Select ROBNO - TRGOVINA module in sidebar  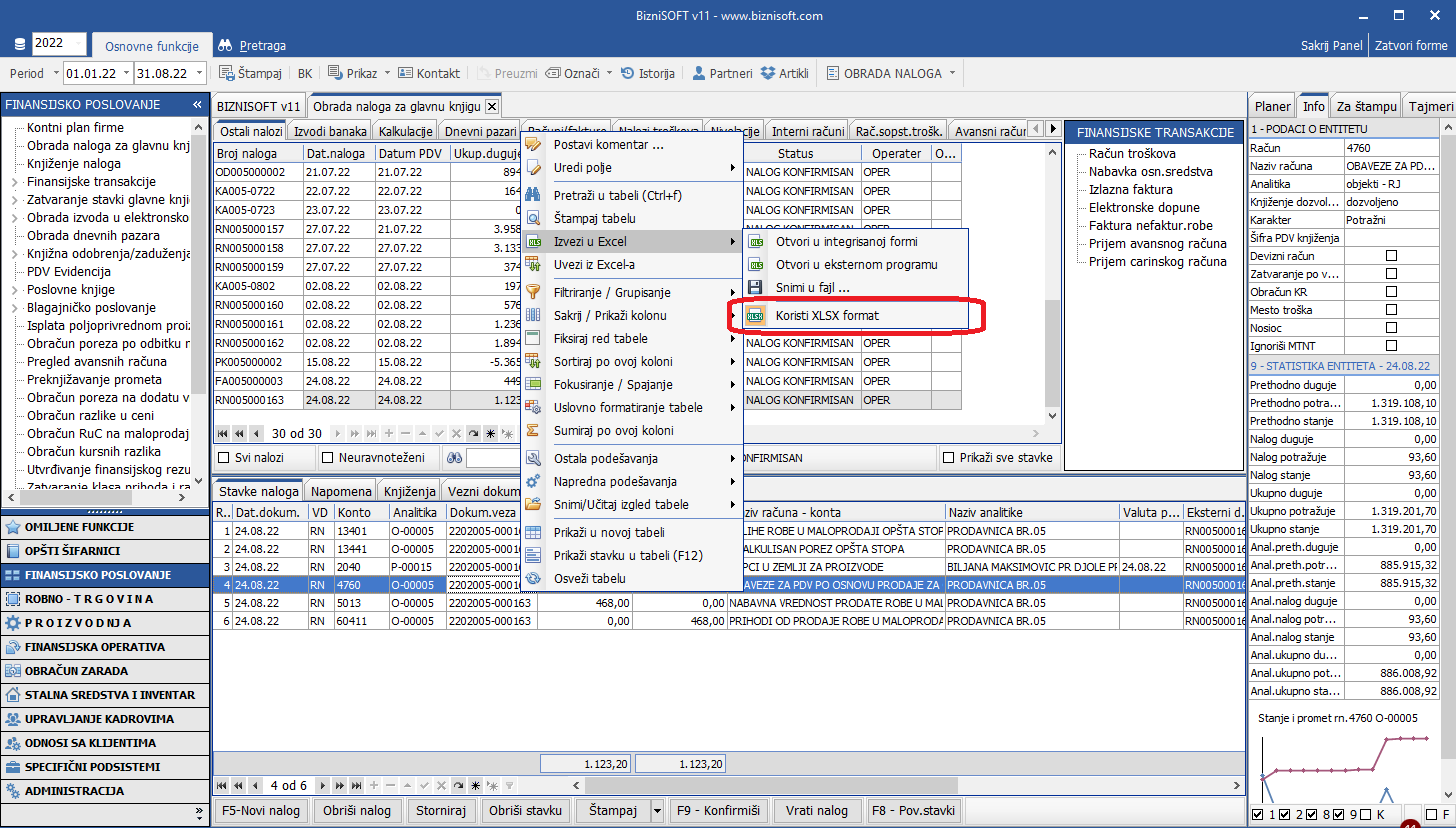click(89, 599)
